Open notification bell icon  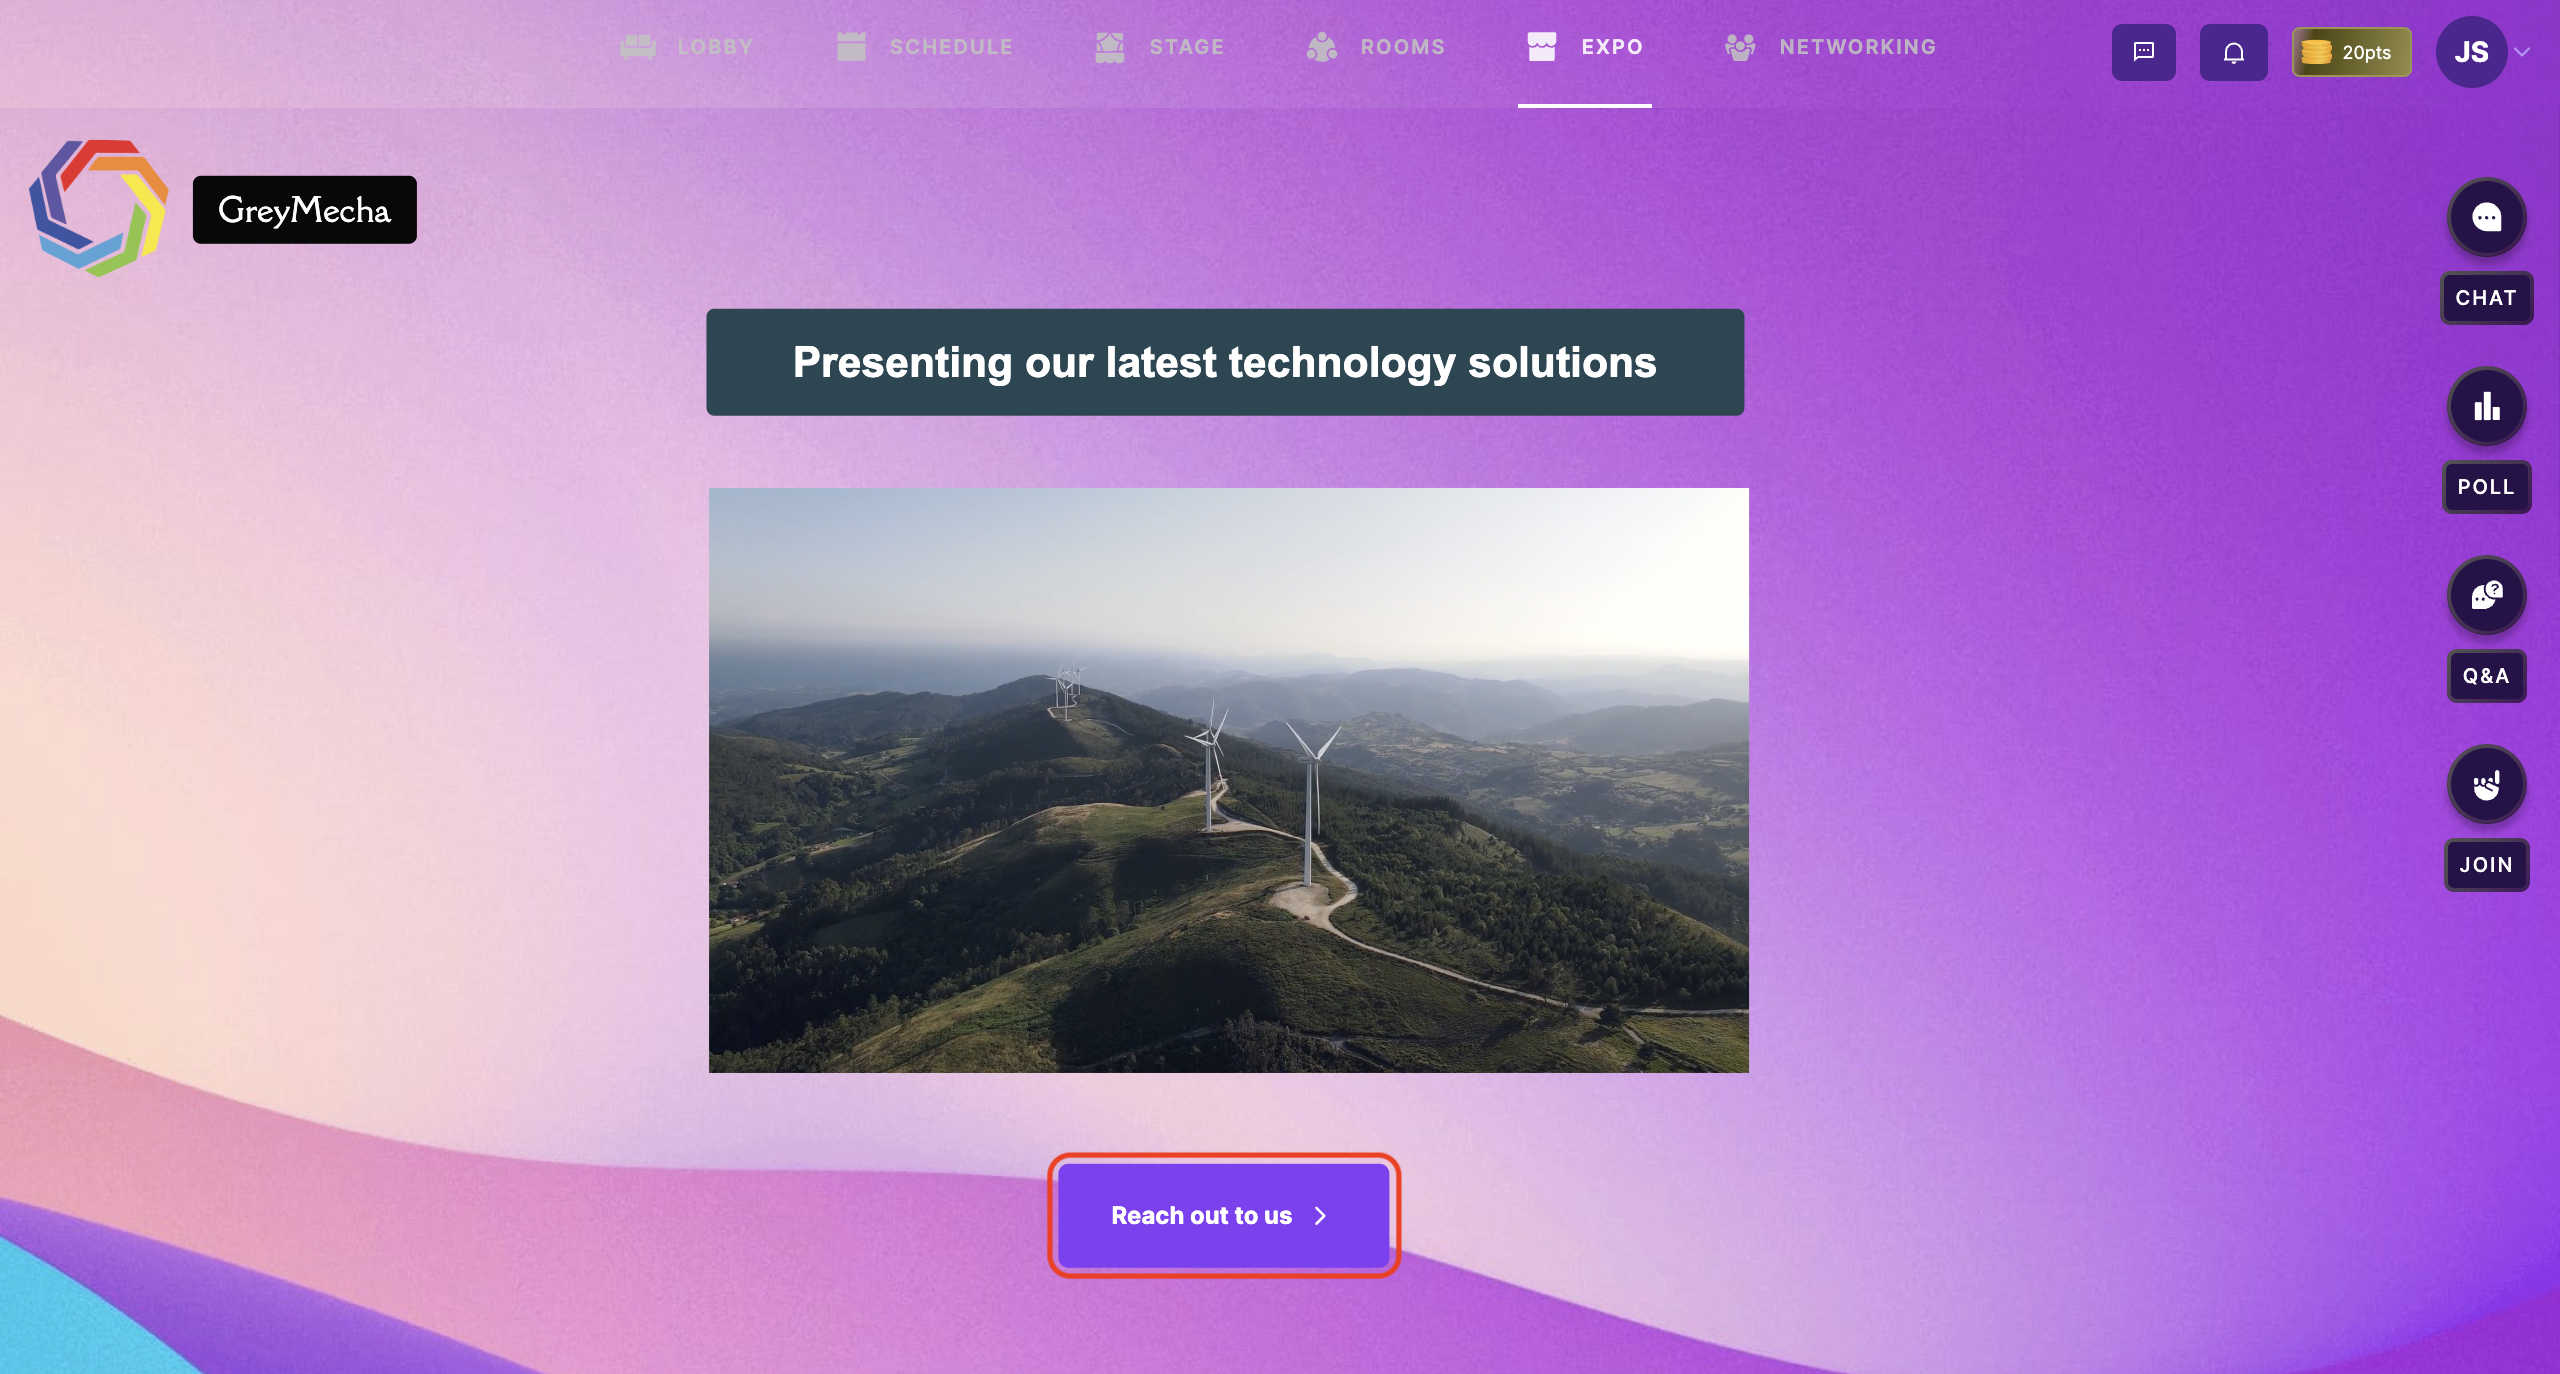(2232, 52)
